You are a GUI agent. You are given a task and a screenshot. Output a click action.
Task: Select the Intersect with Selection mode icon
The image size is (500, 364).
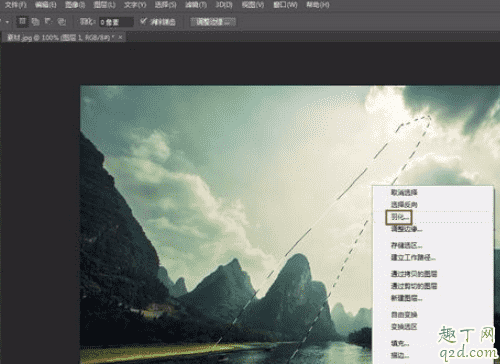click(x=62, y=22)
